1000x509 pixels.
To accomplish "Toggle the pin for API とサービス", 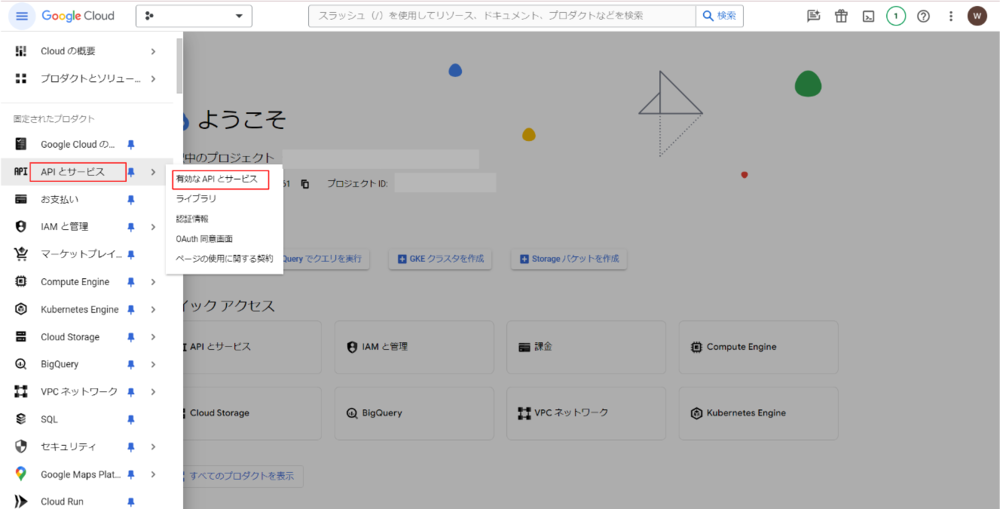I will pyautogui.click(x=131, y=172).
